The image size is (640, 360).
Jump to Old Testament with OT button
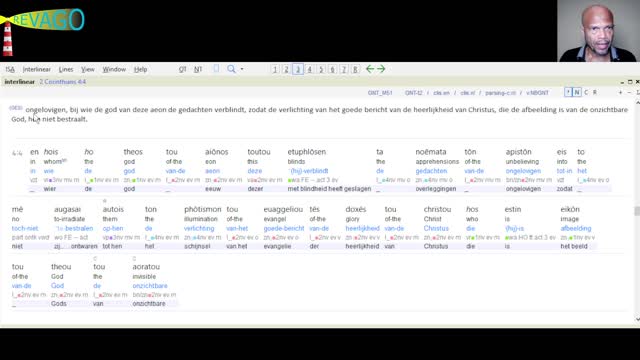tap(182, 69)
